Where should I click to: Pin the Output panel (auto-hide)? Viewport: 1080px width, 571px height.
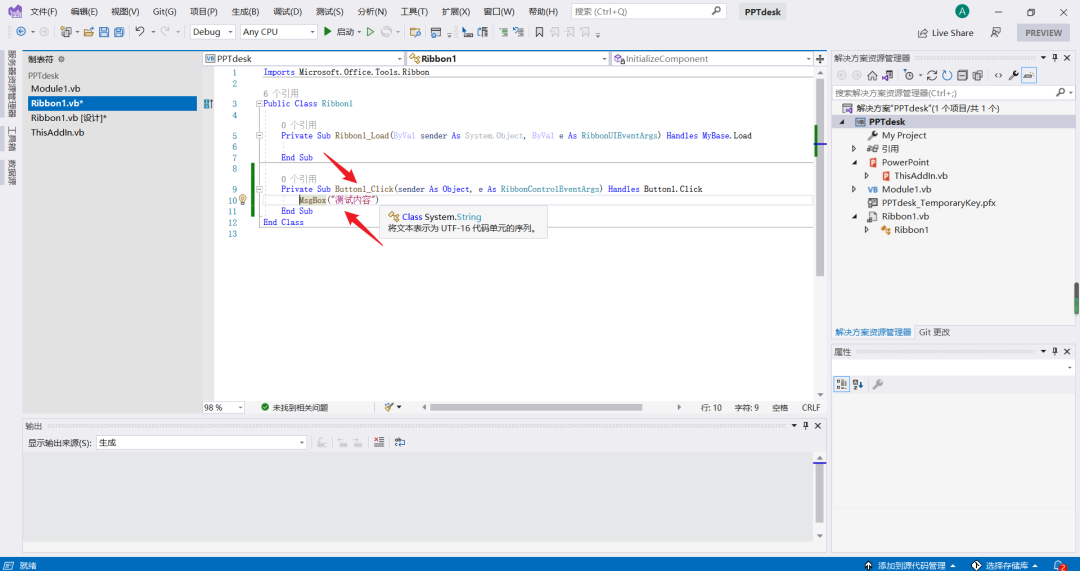click(x=805, y=426)
